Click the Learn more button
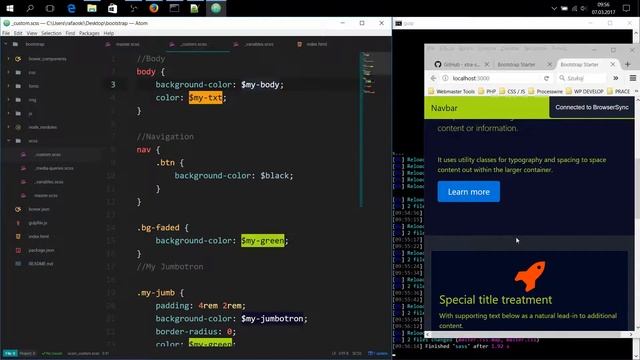 (x=469, y=191)
